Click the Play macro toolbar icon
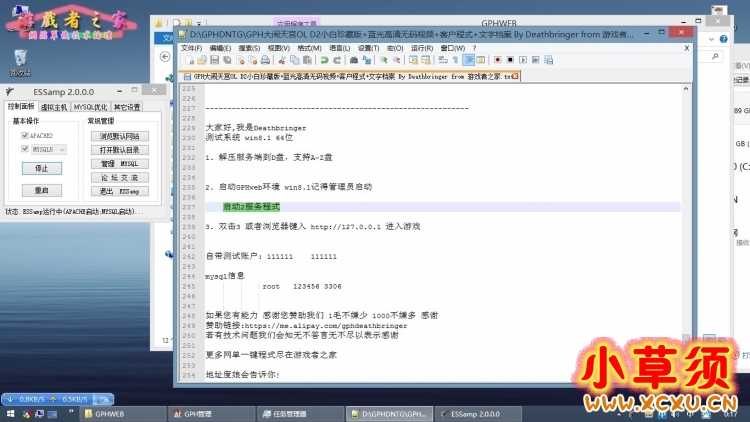Screen dimensions: 750x422 [523, 60]
